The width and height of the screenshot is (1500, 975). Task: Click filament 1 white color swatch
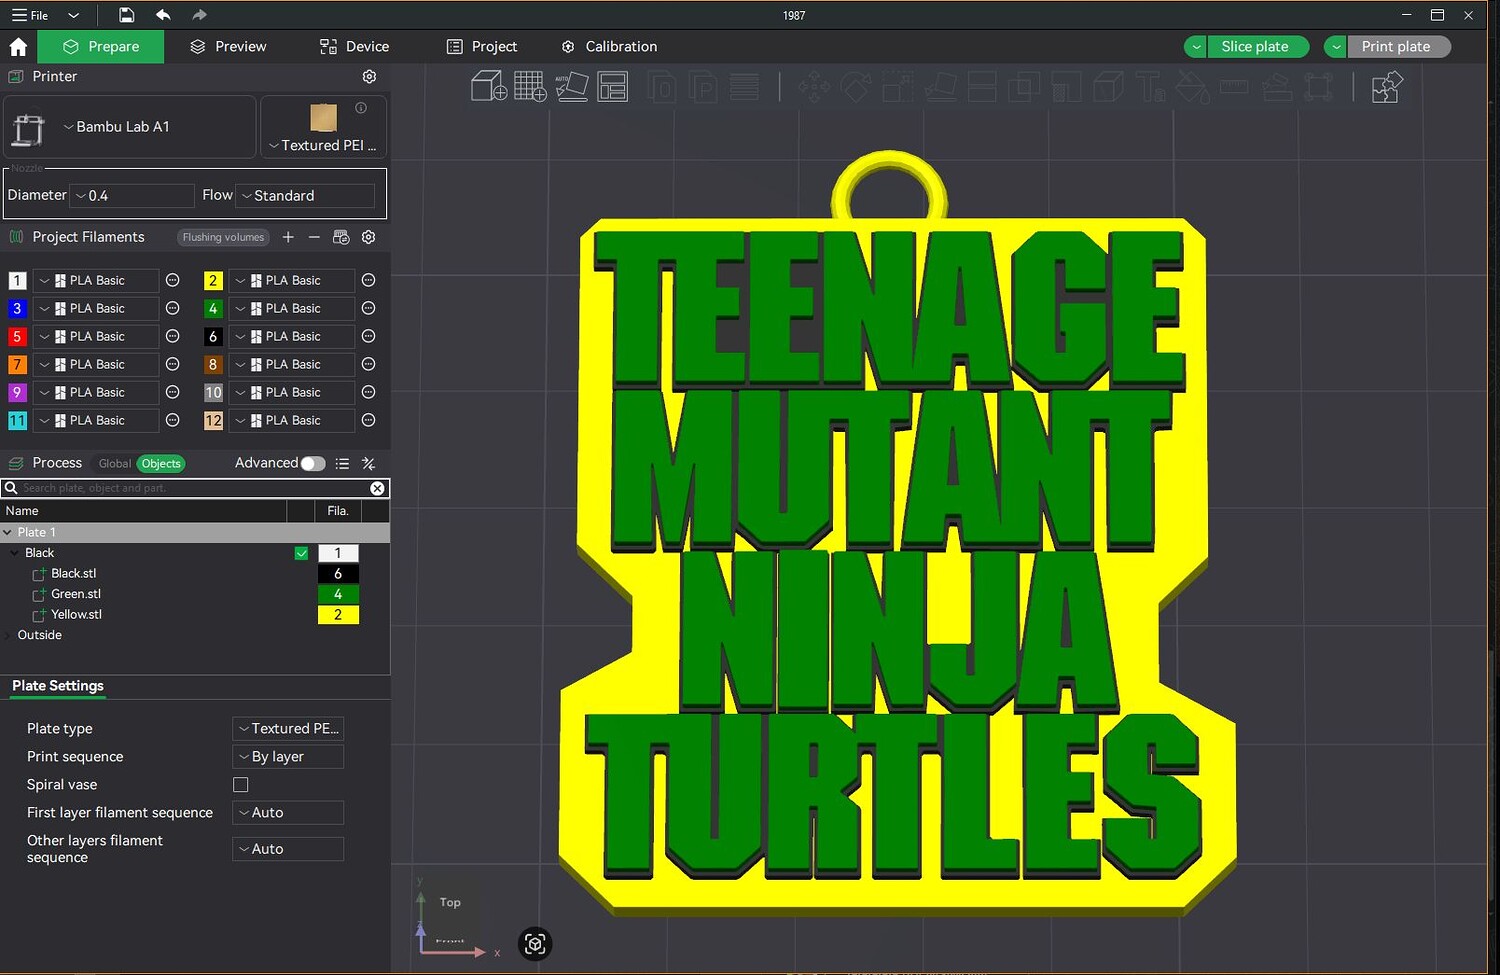click(17, 281)
